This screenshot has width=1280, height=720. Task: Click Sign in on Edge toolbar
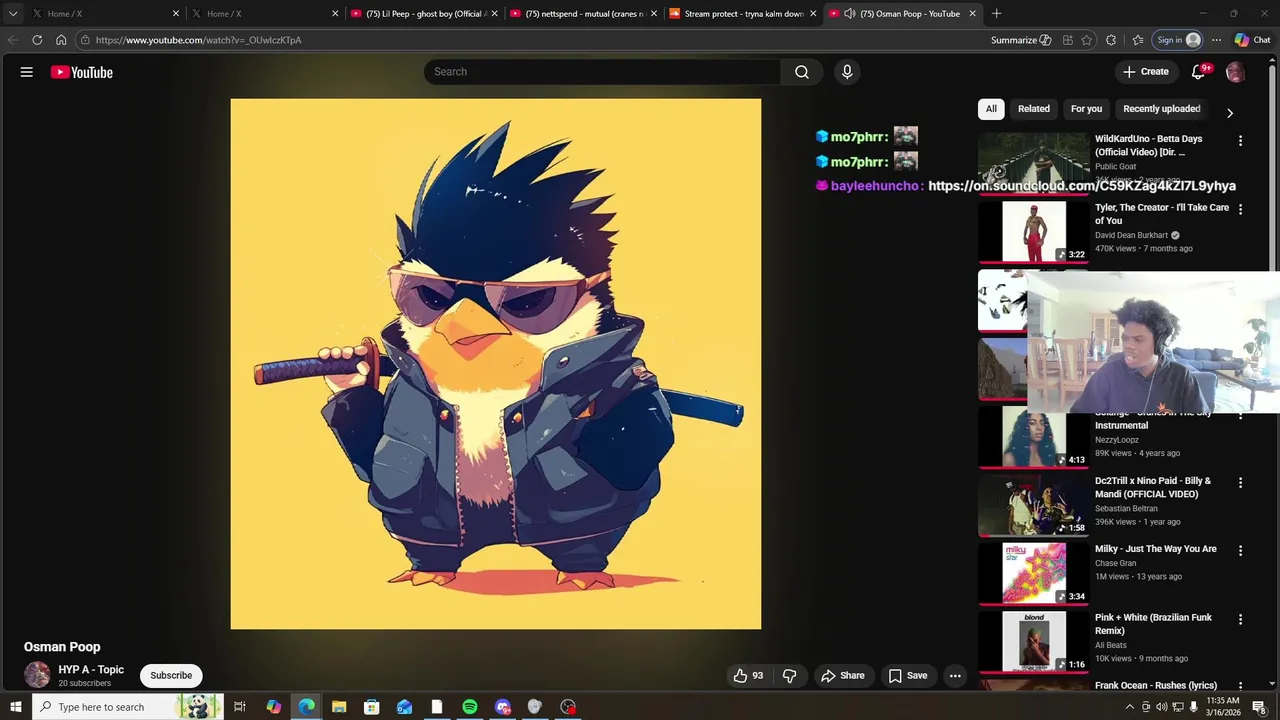pyautogui.click(x=1178, y=40)
